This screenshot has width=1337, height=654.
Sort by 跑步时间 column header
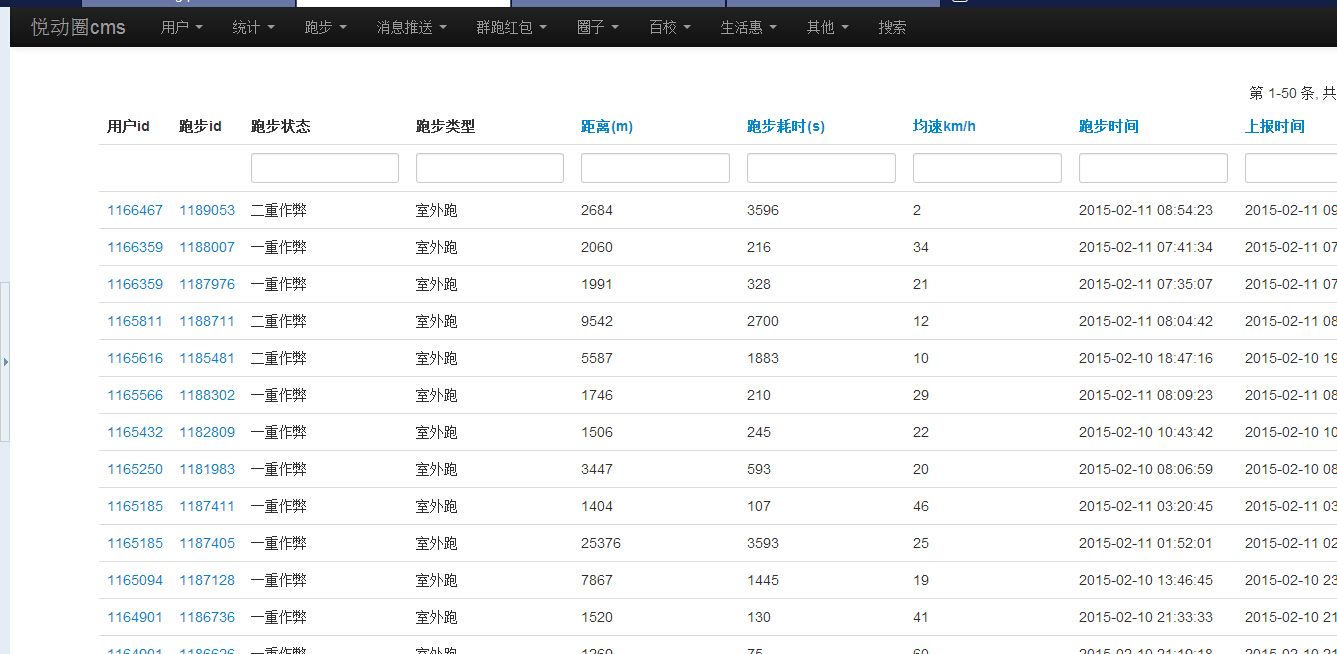[x=1108, y=126]
